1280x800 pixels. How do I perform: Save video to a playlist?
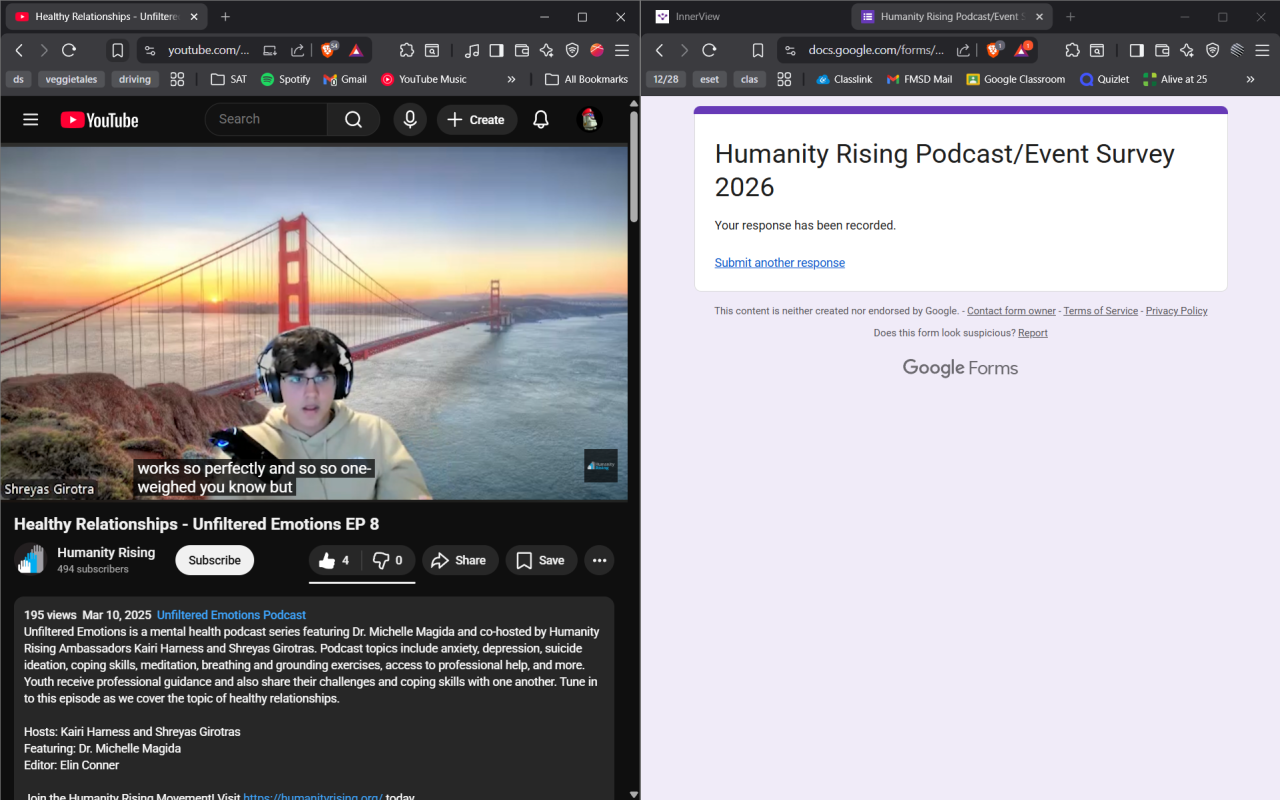pyautogui.click(x=541, y=561)
